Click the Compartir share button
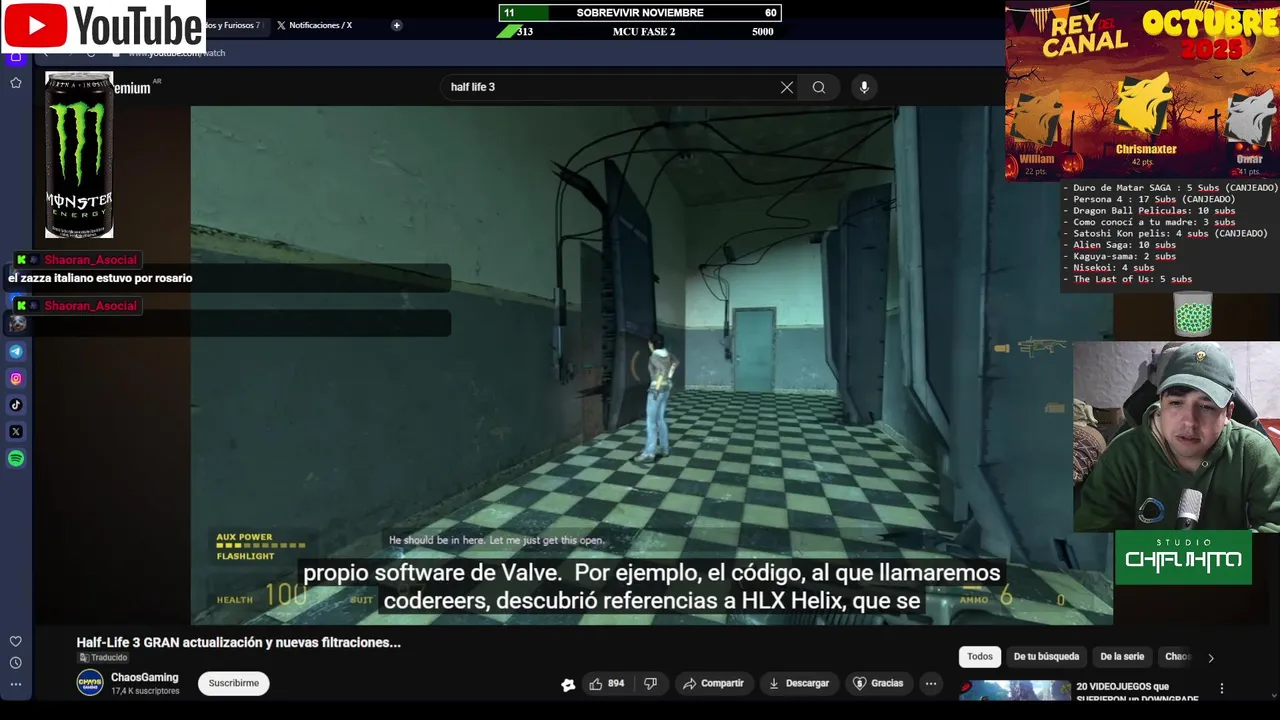Image resolution: width=1280 pixels, height=720 pixels. [x=713, y=684]
